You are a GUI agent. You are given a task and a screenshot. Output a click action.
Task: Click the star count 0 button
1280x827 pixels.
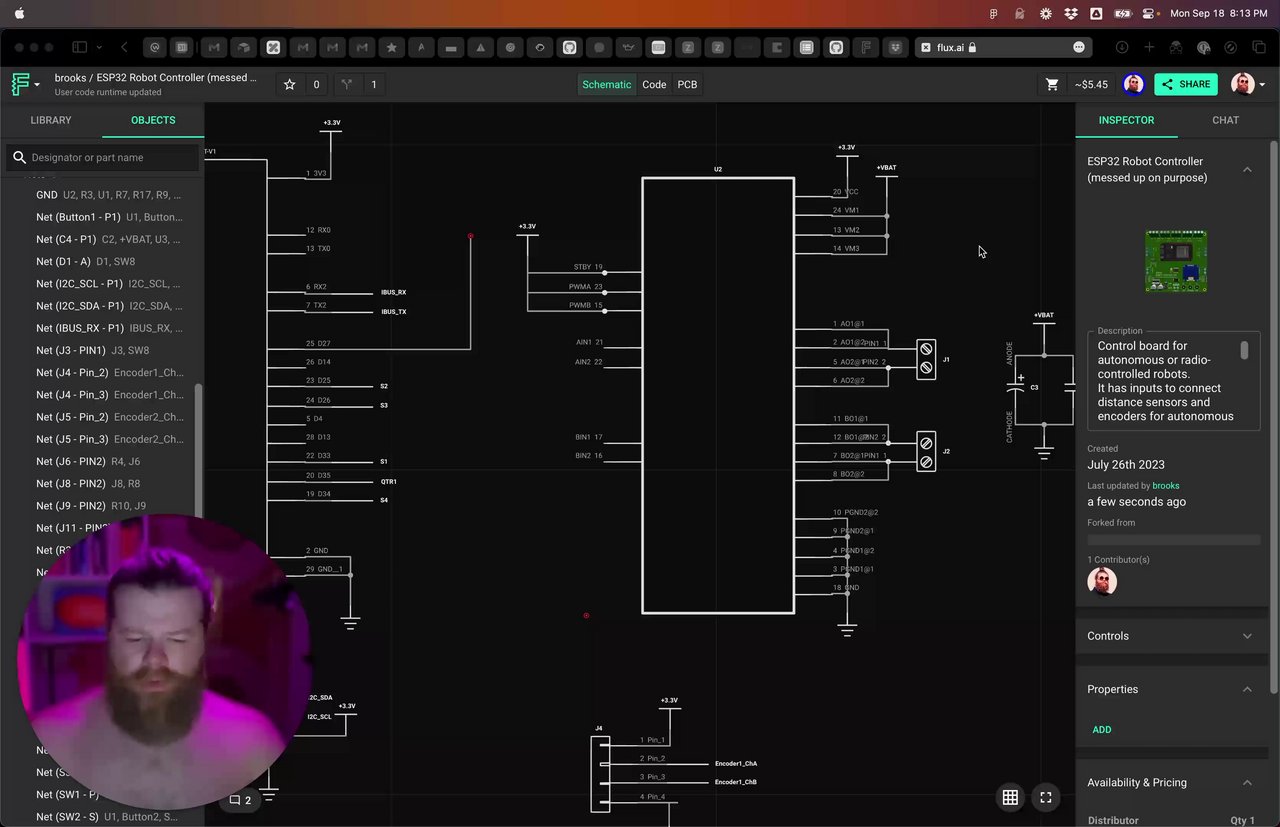pyautogui.click(x=316, y=85)
